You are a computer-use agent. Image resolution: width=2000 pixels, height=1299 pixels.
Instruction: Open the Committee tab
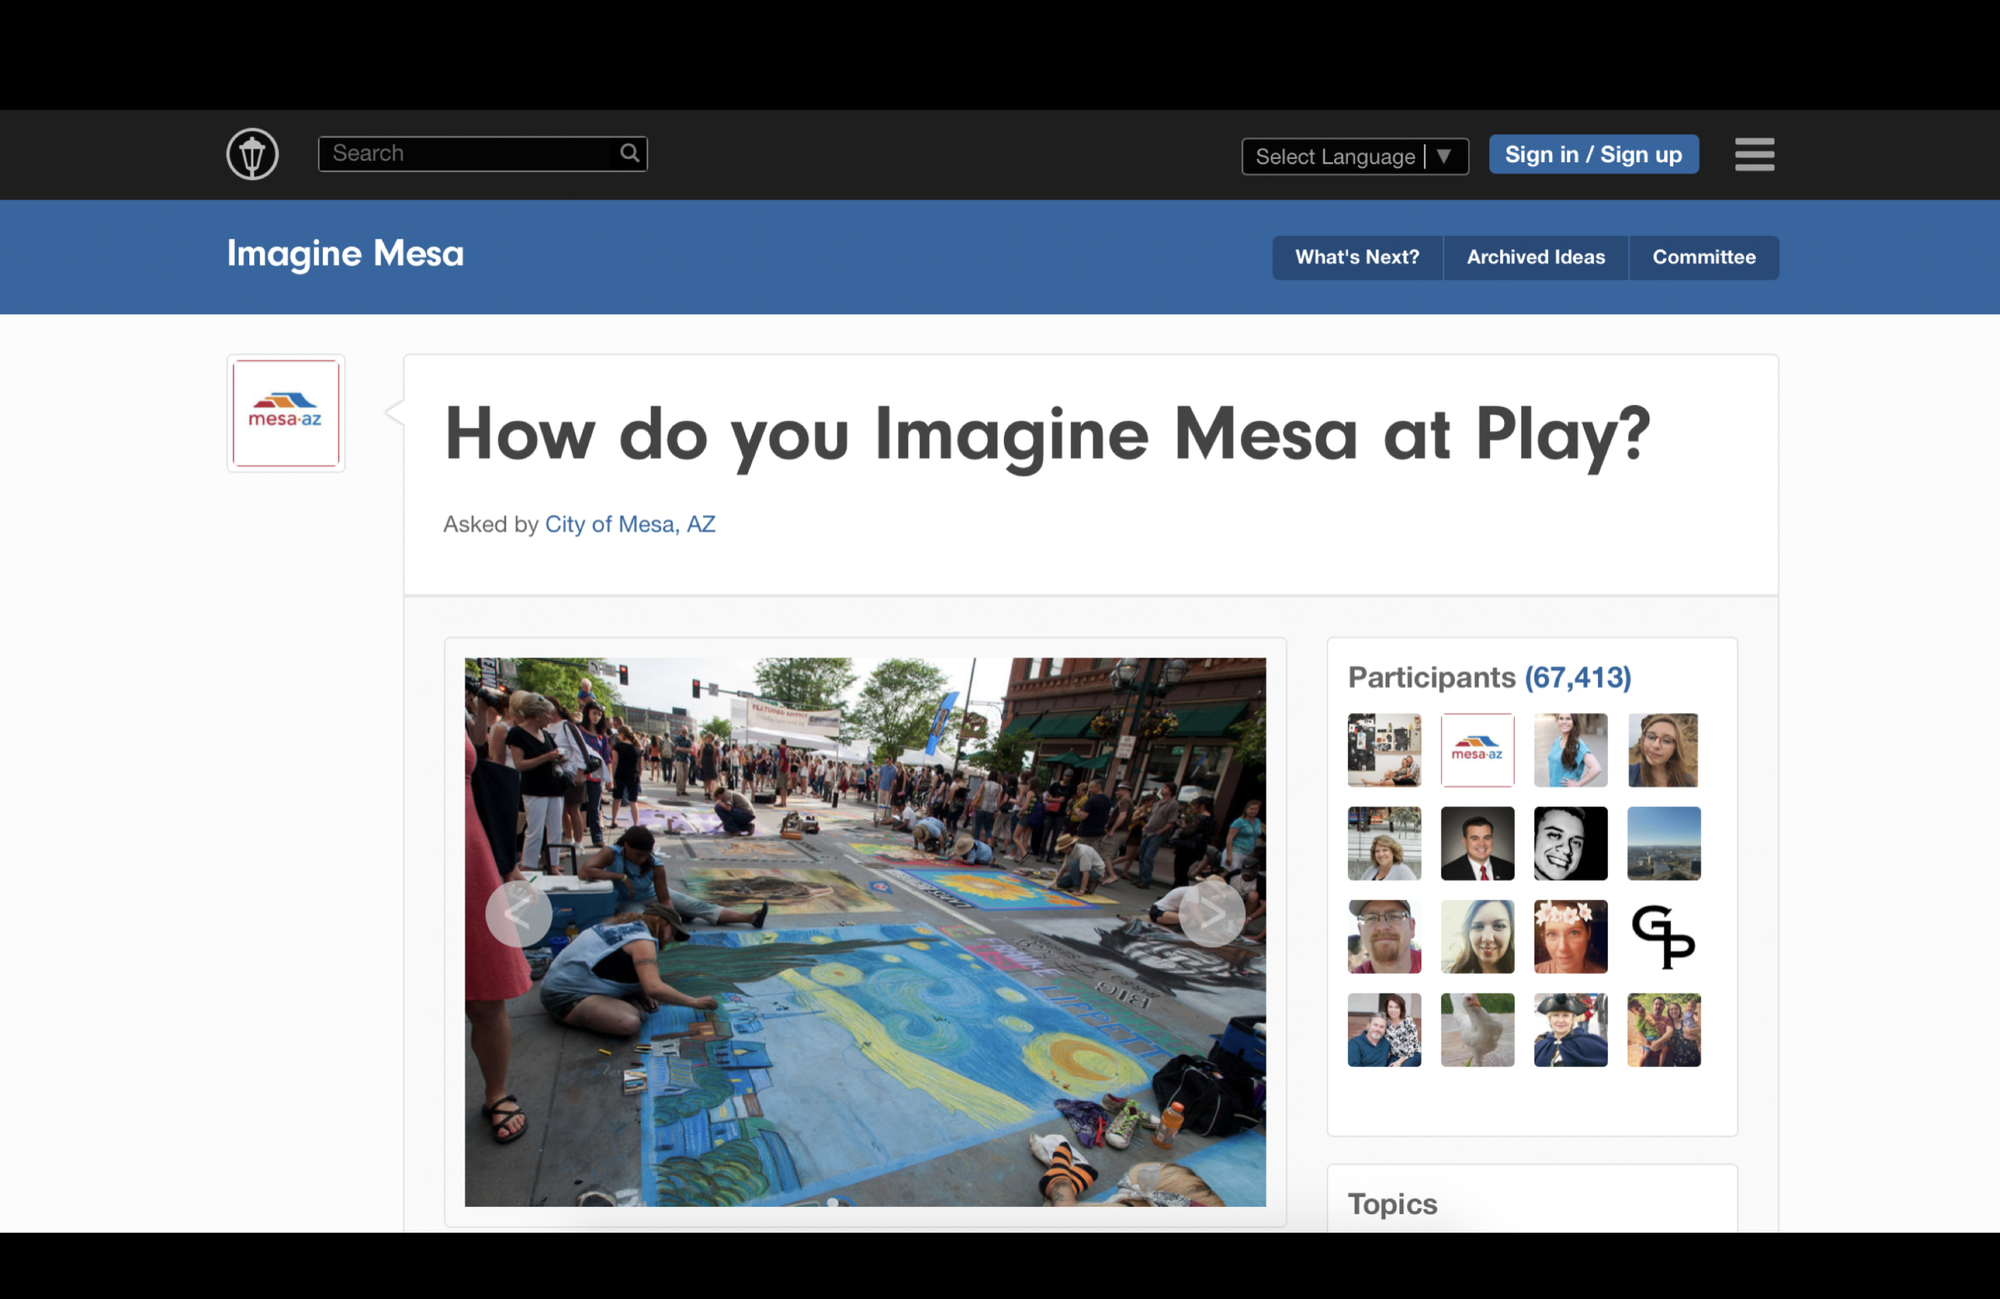(1703, 257)
